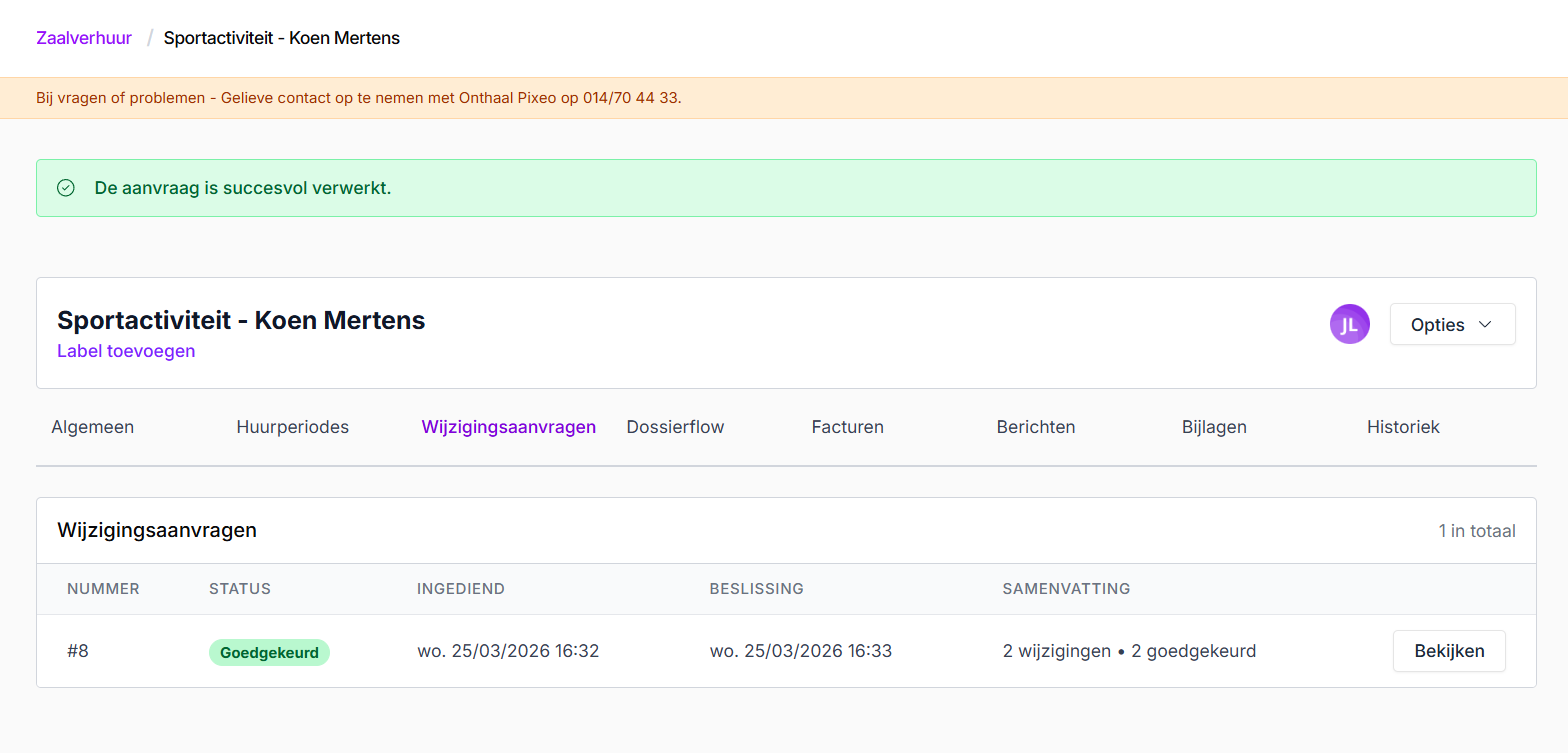This screenshot has height=753, width=1568.
Task: Switch to the Berichten tab
Action: coord(1035,427)
